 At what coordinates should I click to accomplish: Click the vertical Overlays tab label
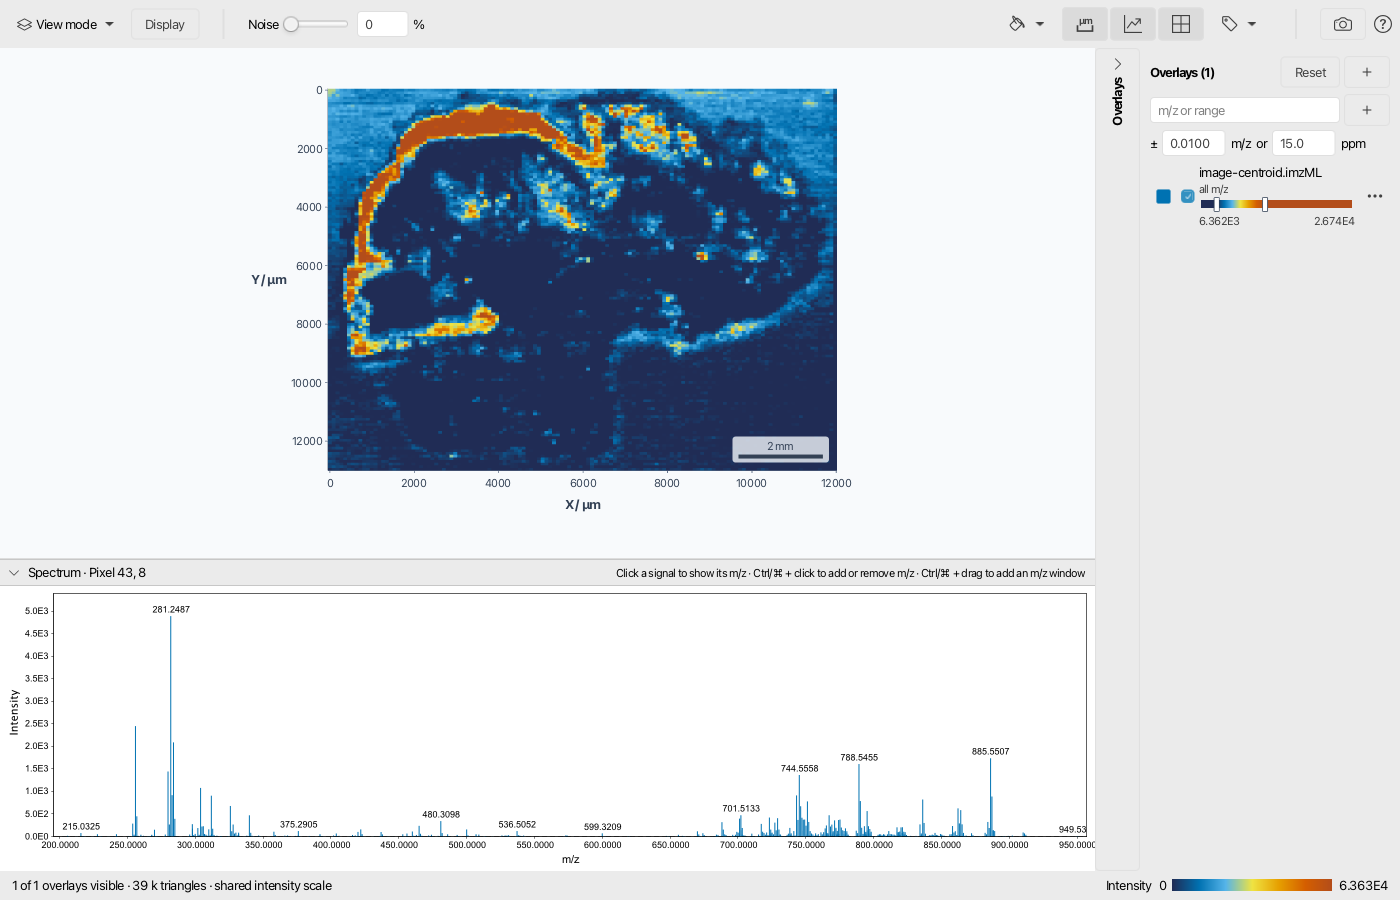point(1118,101)
